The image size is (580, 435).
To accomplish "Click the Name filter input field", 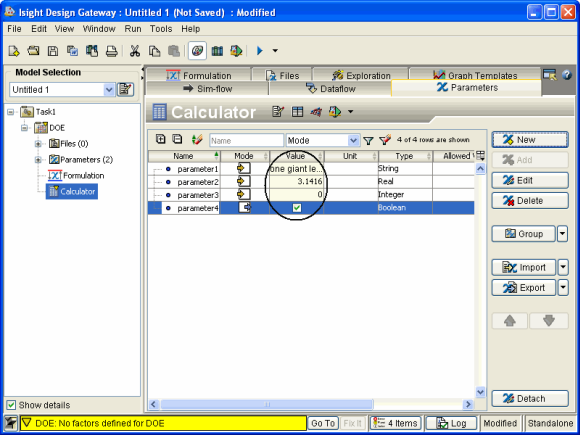I will [x=246, y=141].
